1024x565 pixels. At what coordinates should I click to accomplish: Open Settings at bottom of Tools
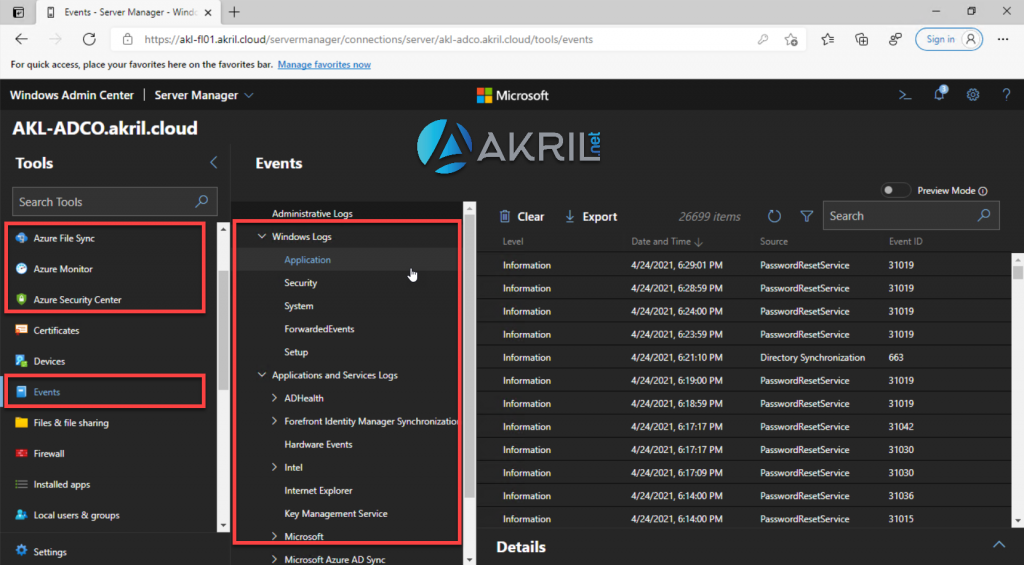pyautogui.click(x=50, y=552)
